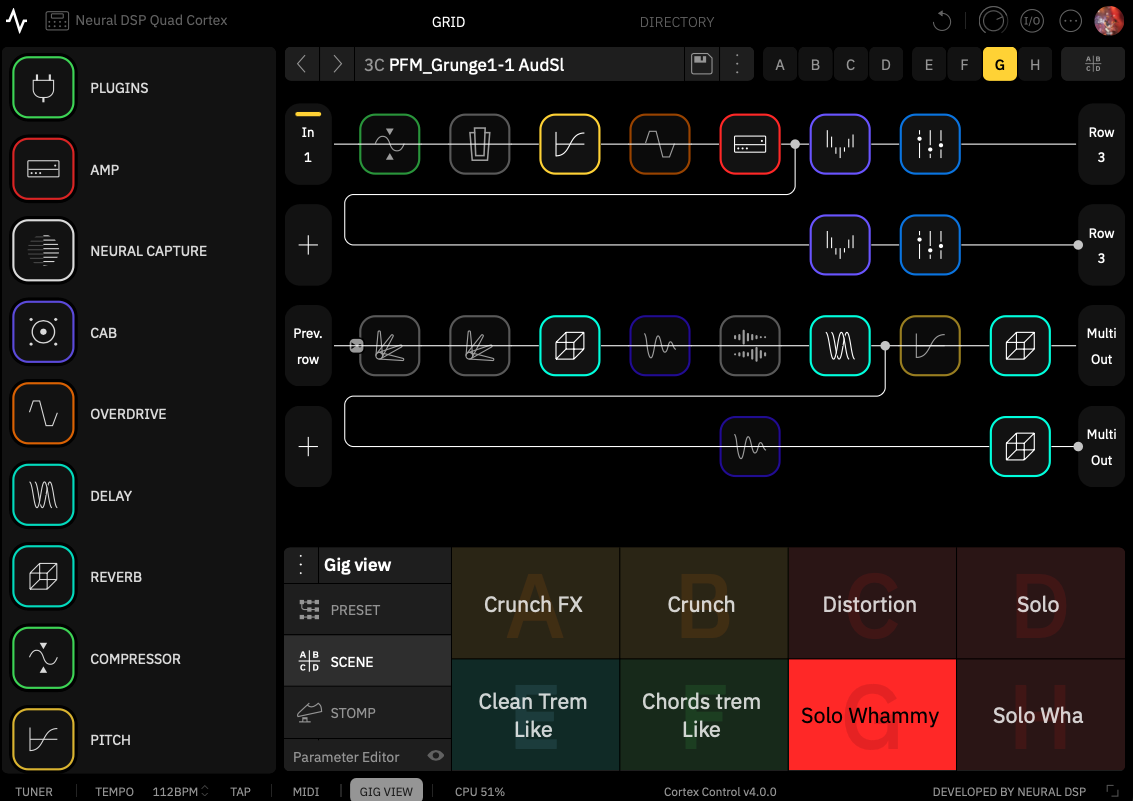
Task: Open the In 1 input block
Action: coord(308,144)
